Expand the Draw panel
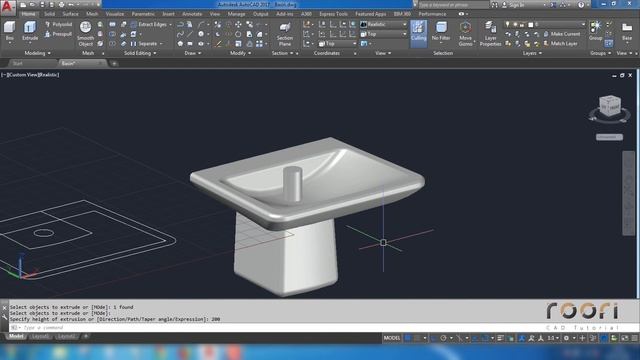 click(193, 53)
